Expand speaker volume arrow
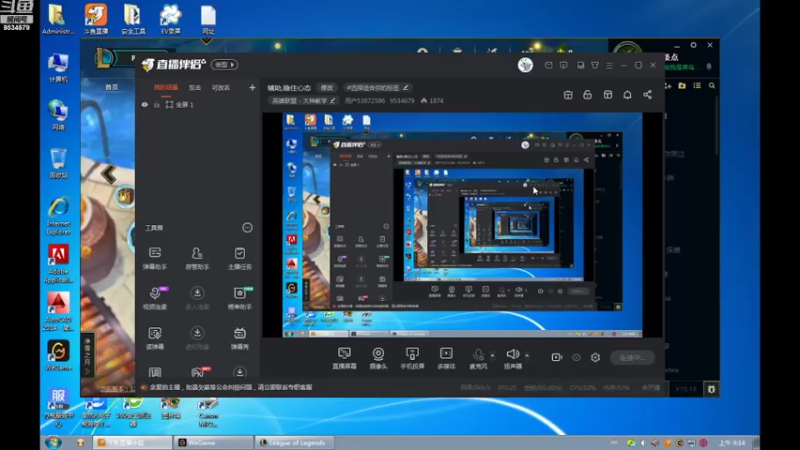The height and width of the screenshot is (450, 800). click(x=527, y=355)
